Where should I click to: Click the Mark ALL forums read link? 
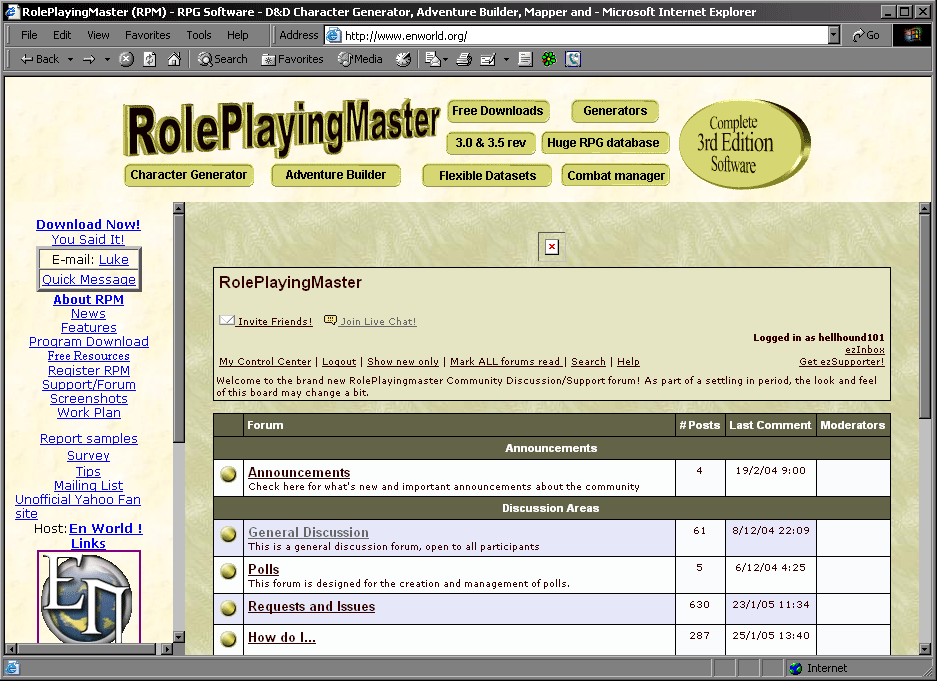click(506, 361)
